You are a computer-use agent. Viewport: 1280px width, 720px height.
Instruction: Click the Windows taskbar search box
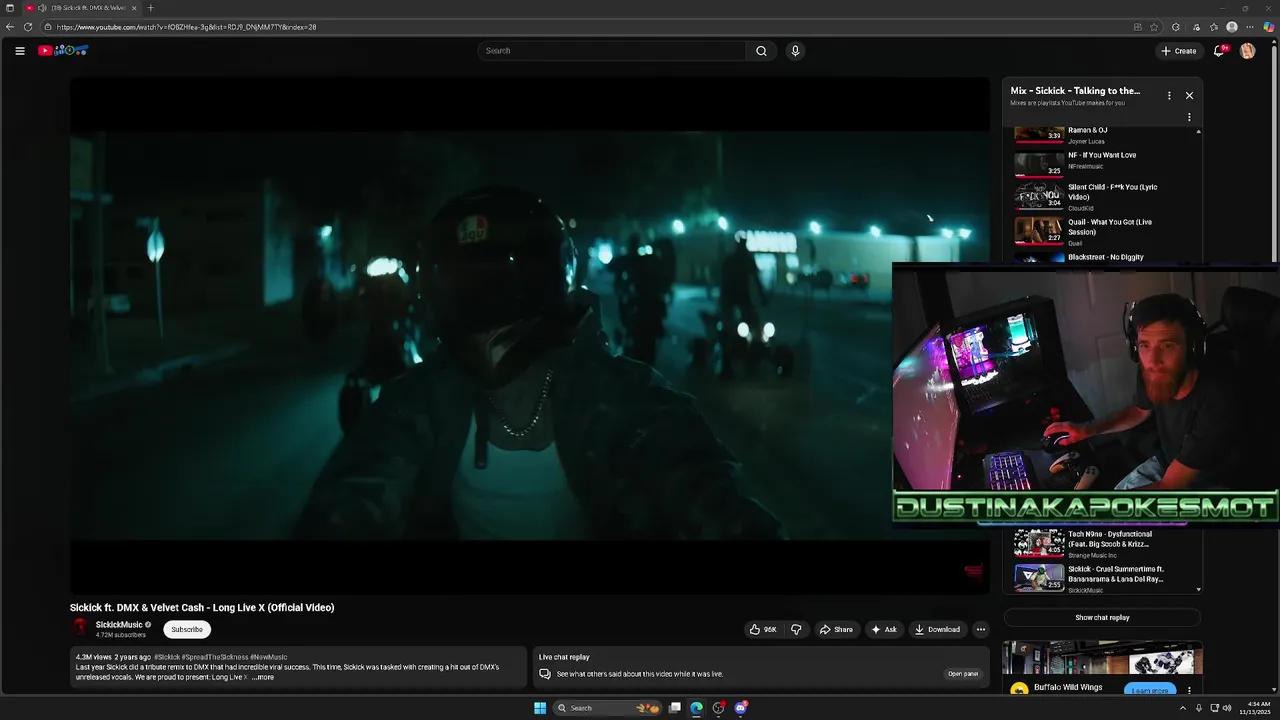606,708
